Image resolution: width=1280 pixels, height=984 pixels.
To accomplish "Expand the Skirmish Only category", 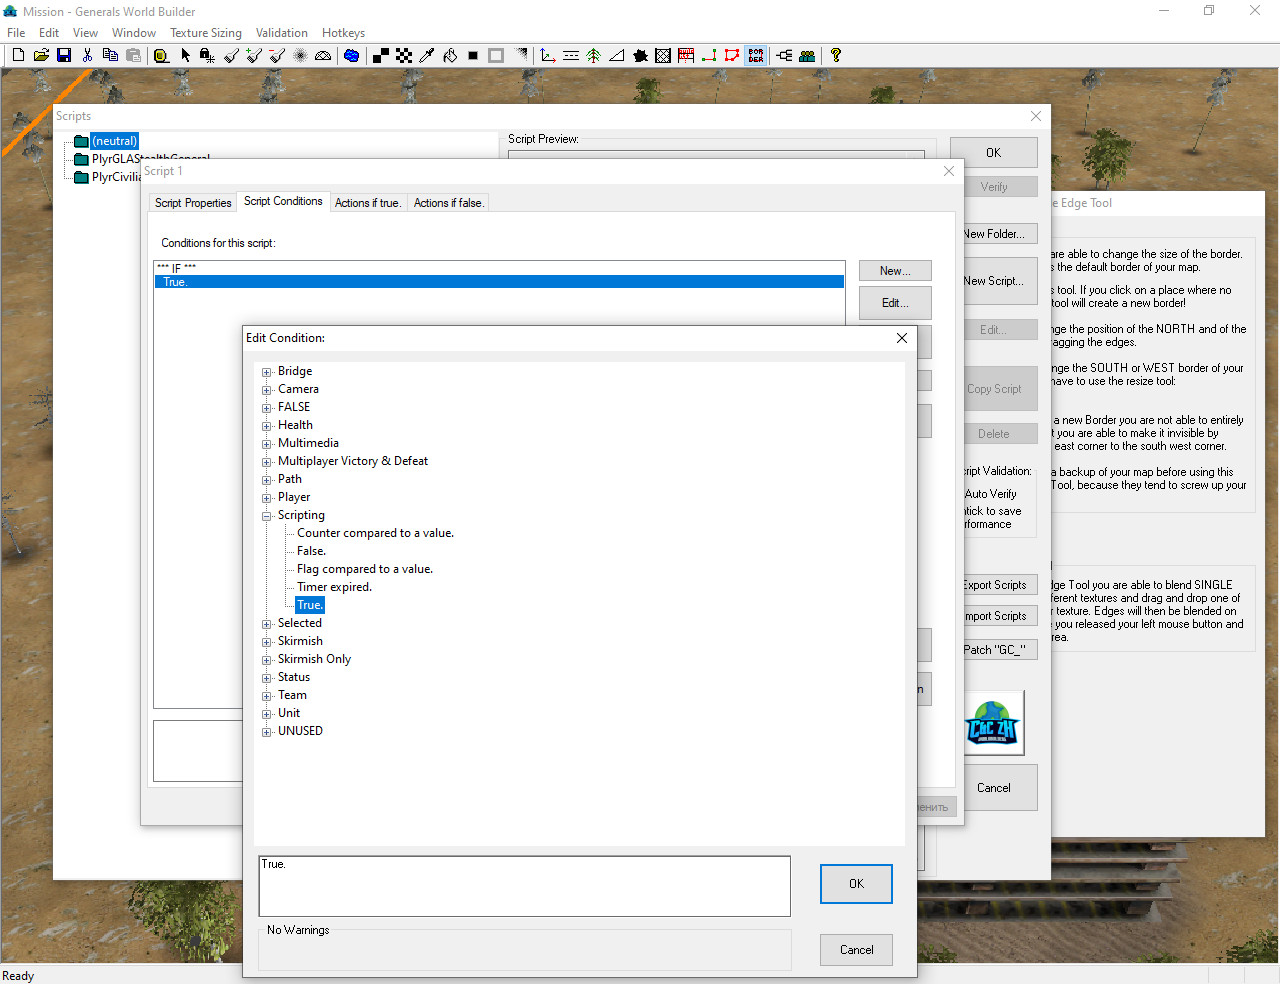I will pos(267,660).
